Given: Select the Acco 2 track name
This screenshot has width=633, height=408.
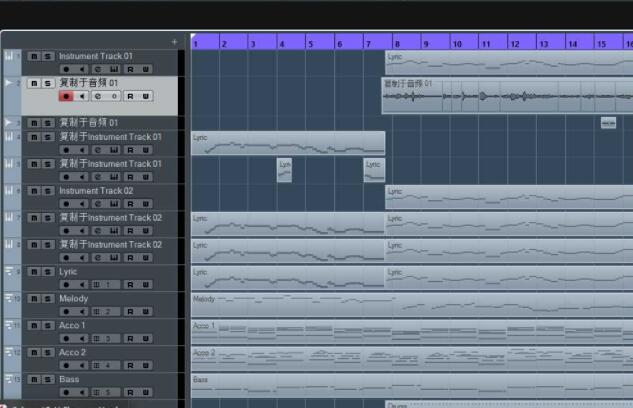Looking at the screenshot, I should [x=72, y=352].
